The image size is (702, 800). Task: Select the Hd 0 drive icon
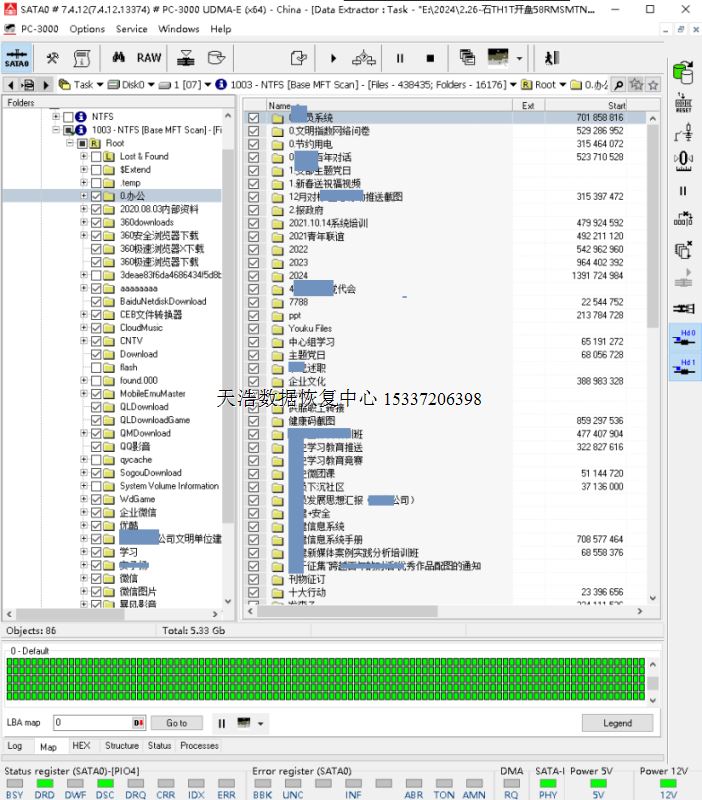685,337
